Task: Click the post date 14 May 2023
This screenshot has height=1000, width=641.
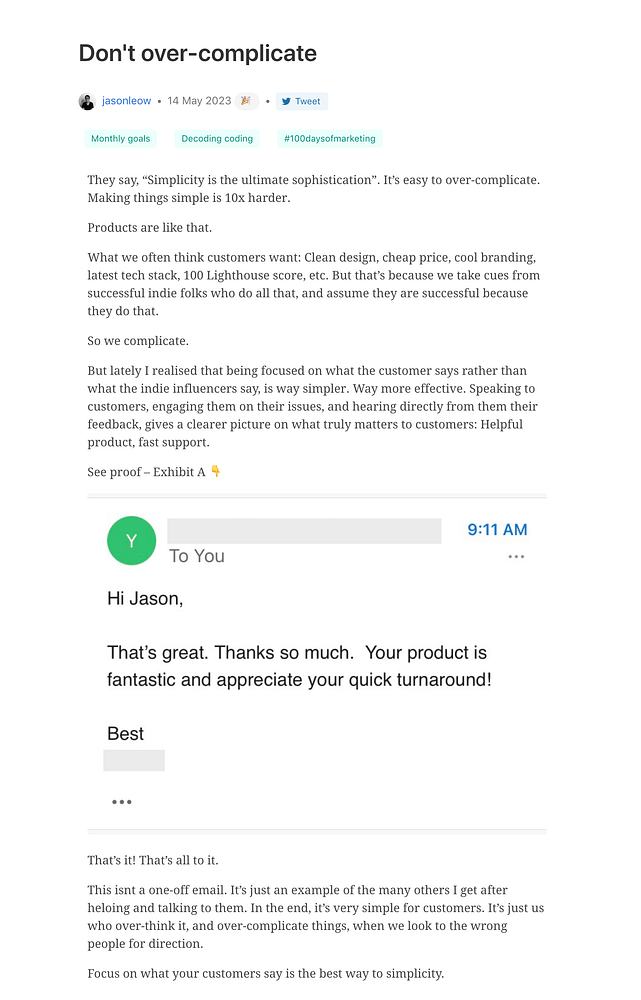Action: click(199, 101)
